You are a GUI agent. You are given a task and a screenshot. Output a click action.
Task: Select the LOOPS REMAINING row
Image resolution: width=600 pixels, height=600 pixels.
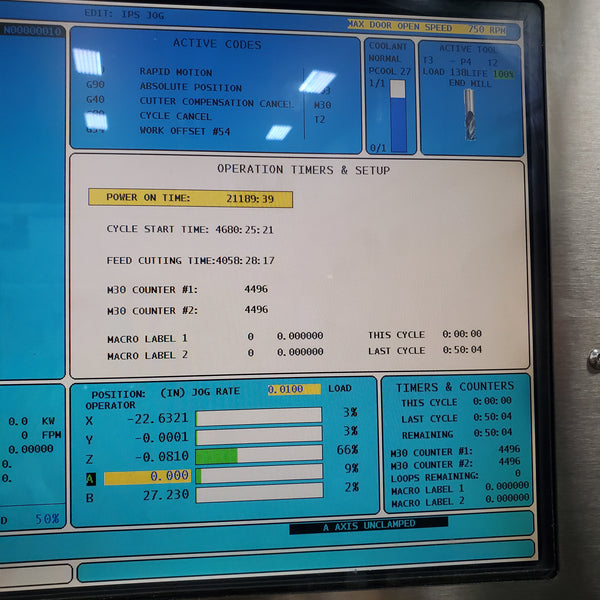click(455, 476)
